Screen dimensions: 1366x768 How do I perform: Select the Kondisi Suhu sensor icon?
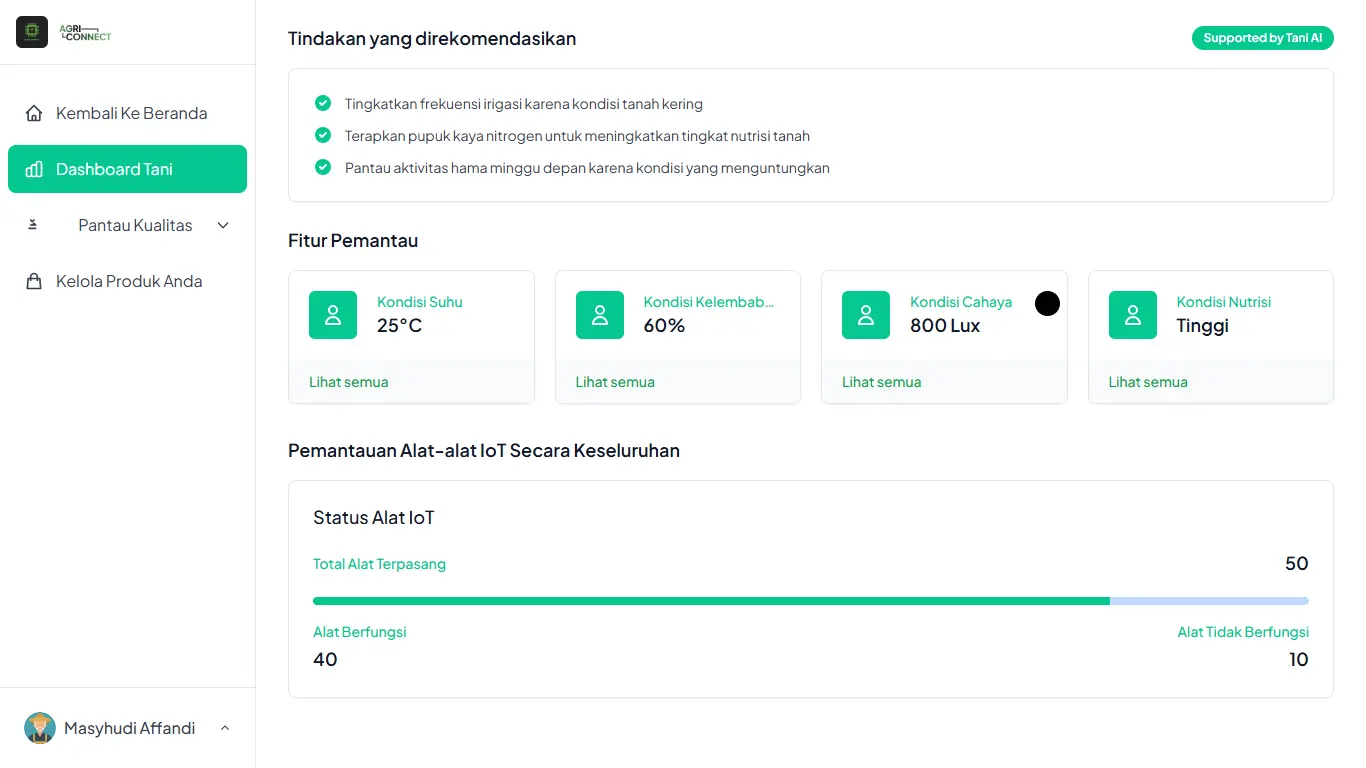(332, 314)
